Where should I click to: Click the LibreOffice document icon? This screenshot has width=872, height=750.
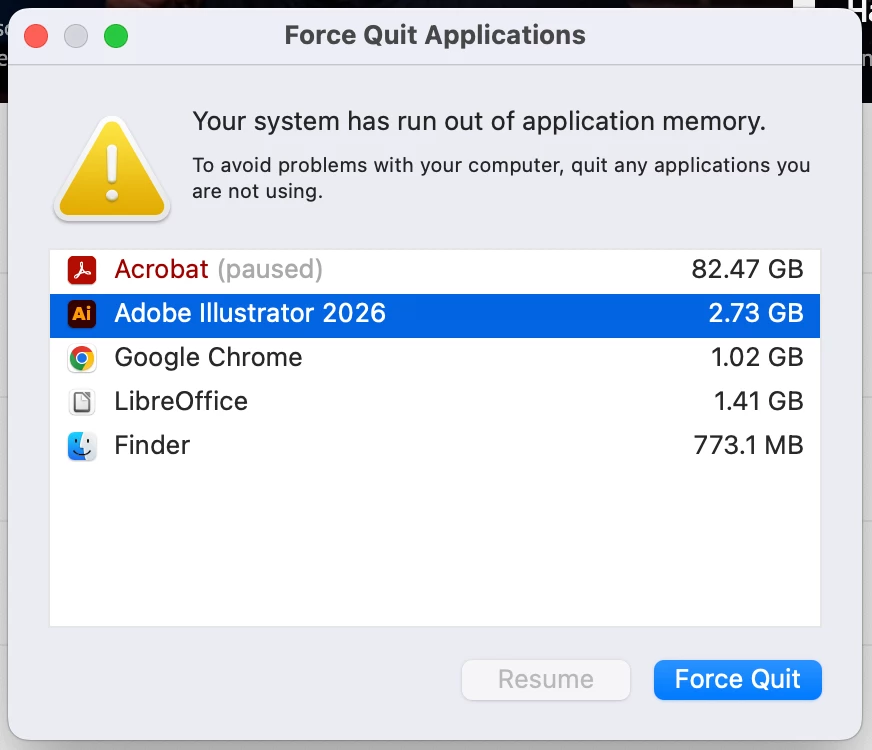[82, 402]
